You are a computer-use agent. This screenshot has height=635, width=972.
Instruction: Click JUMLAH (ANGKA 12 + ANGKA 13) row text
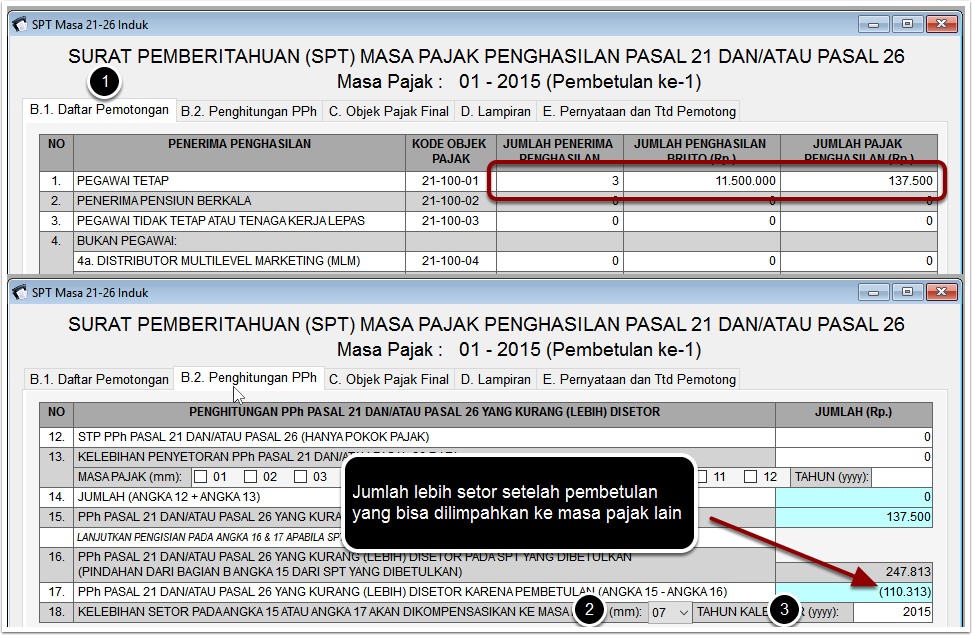pos(169,497)
